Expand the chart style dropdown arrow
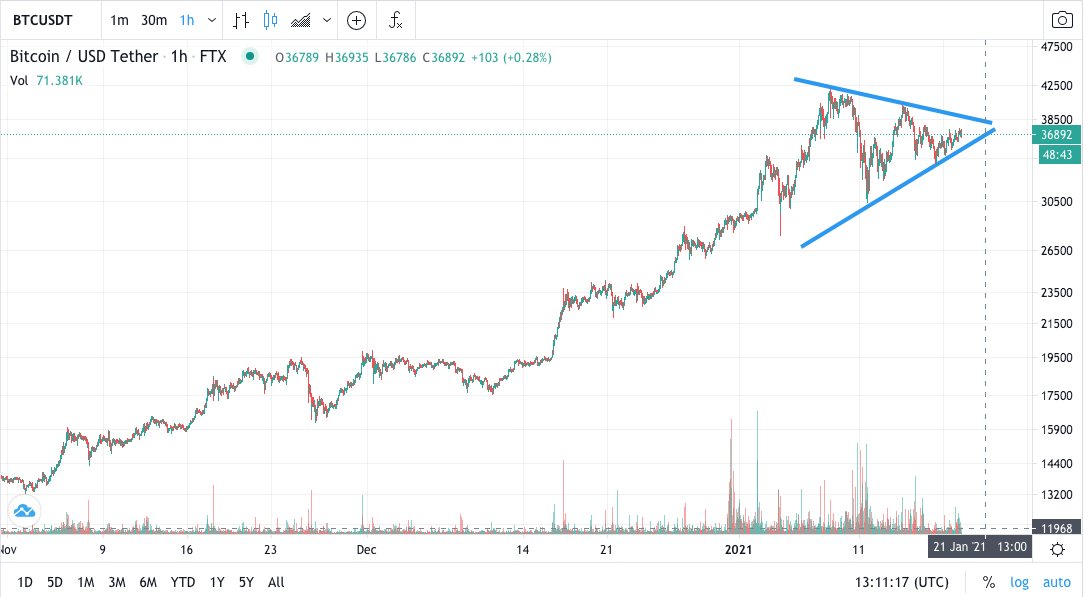 [x=326, y=19]
